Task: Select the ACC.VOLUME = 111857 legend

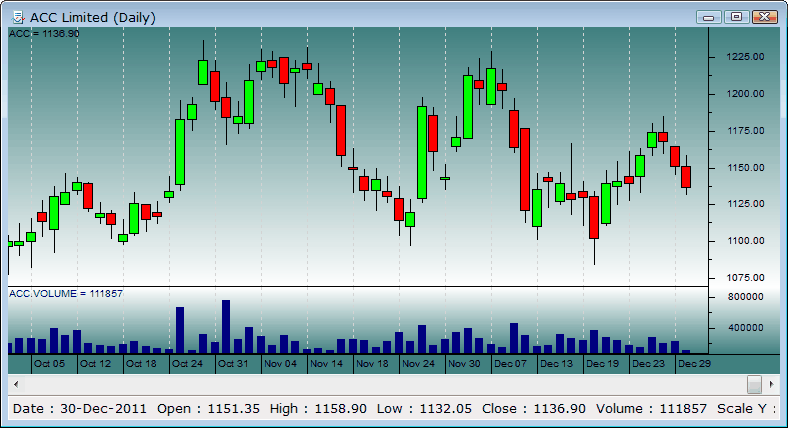Action: click(x=65, y=293)
